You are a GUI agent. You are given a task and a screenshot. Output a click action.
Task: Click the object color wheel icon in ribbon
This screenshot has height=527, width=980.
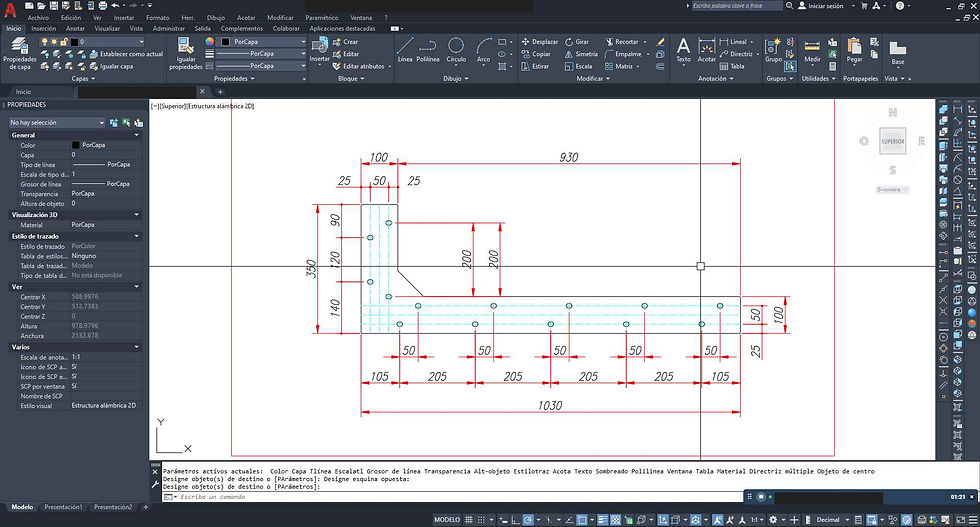pyautogui.click(x=209, y=41)
